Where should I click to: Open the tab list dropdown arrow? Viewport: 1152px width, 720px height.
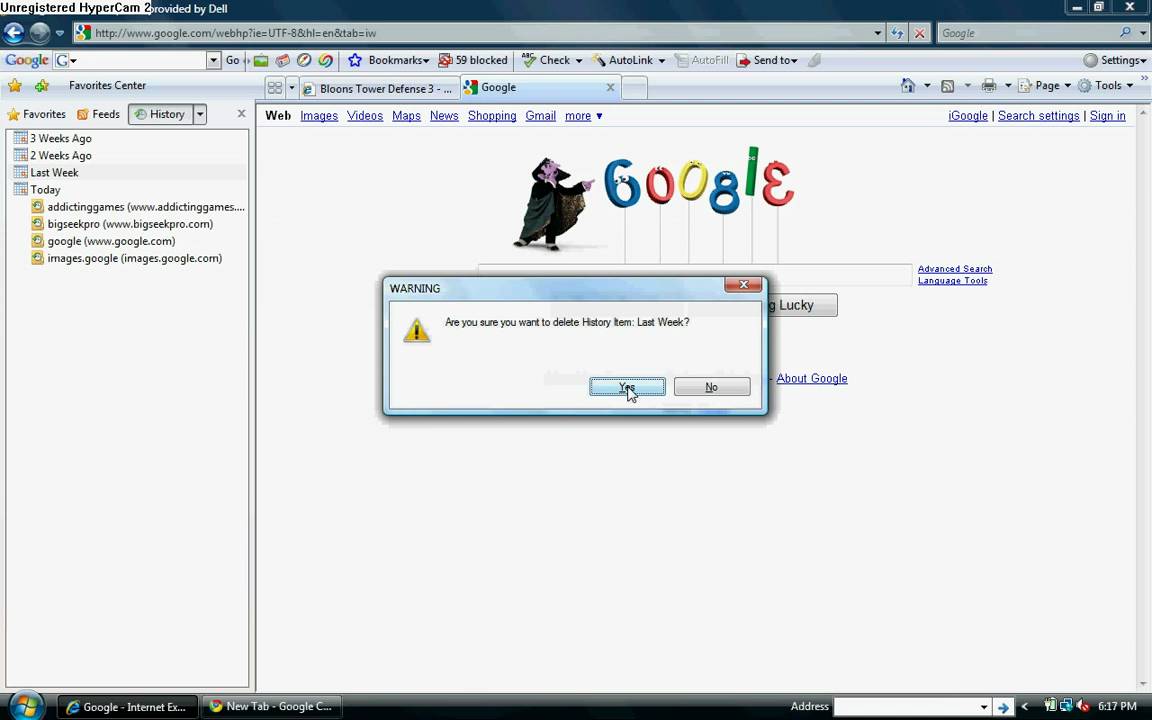coord(292,88)
